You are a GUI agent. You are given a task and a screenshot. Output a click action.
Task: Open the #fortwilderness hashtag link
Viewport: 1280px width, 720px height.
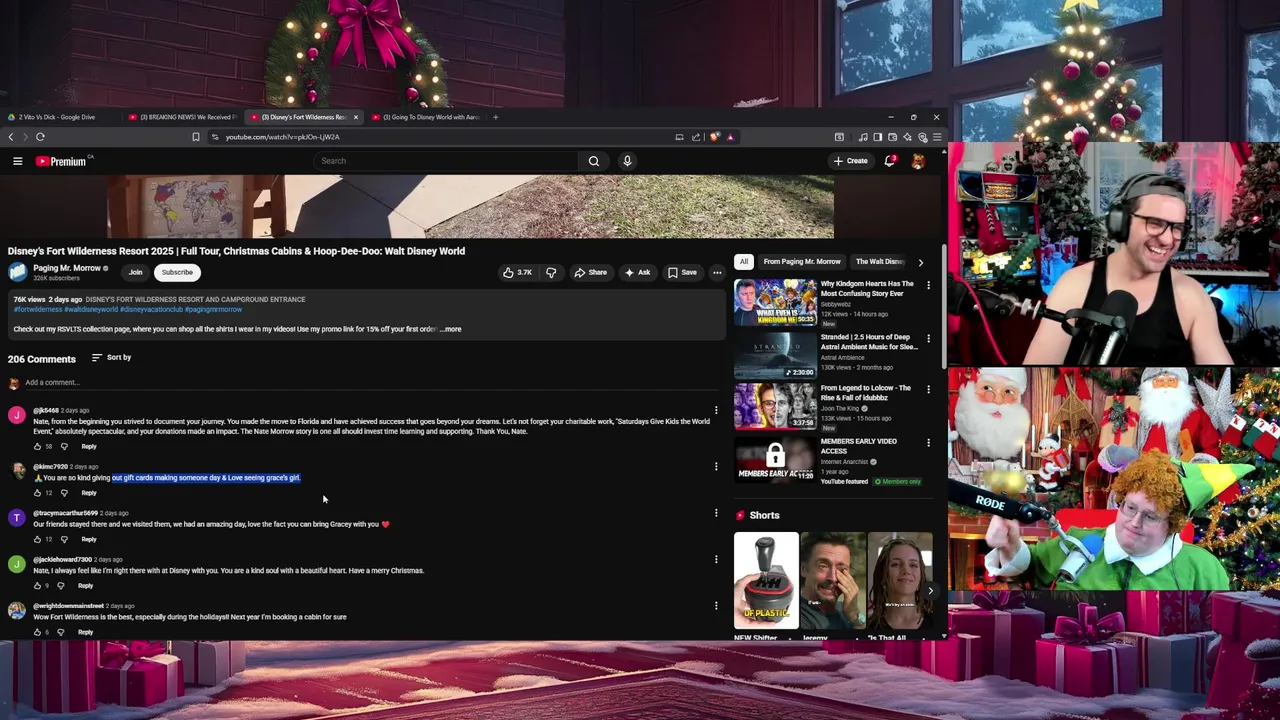pyautogui.click(x=37, y=309)
